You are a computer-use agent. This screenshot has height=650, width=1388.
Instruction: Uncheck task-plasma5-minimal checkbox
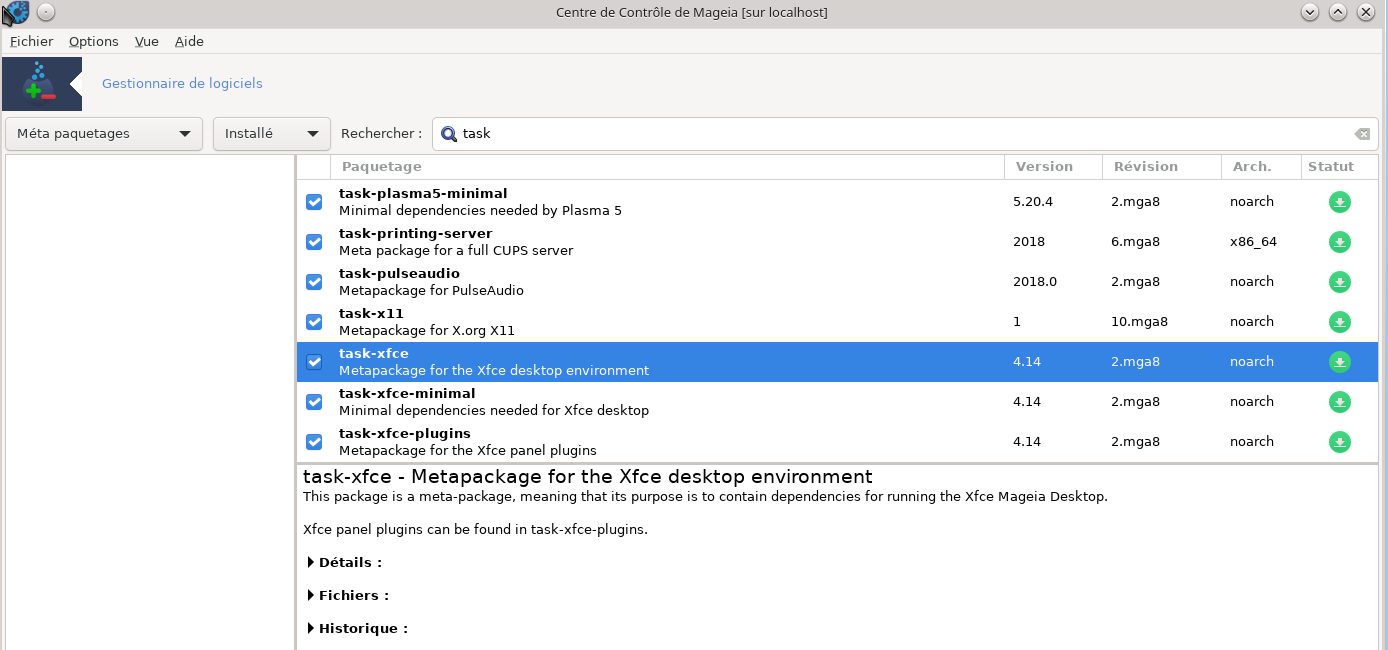pyautogui.click(x=314, y=202)
